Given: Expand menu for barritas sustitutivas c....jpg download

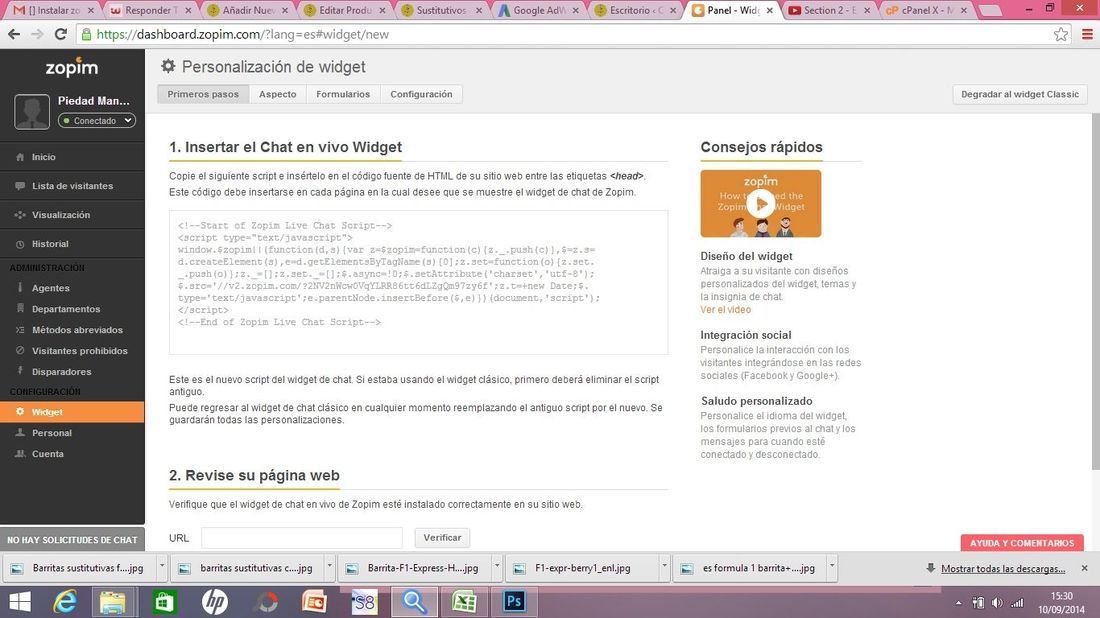Looking at the screenshot, I should 329,568.
